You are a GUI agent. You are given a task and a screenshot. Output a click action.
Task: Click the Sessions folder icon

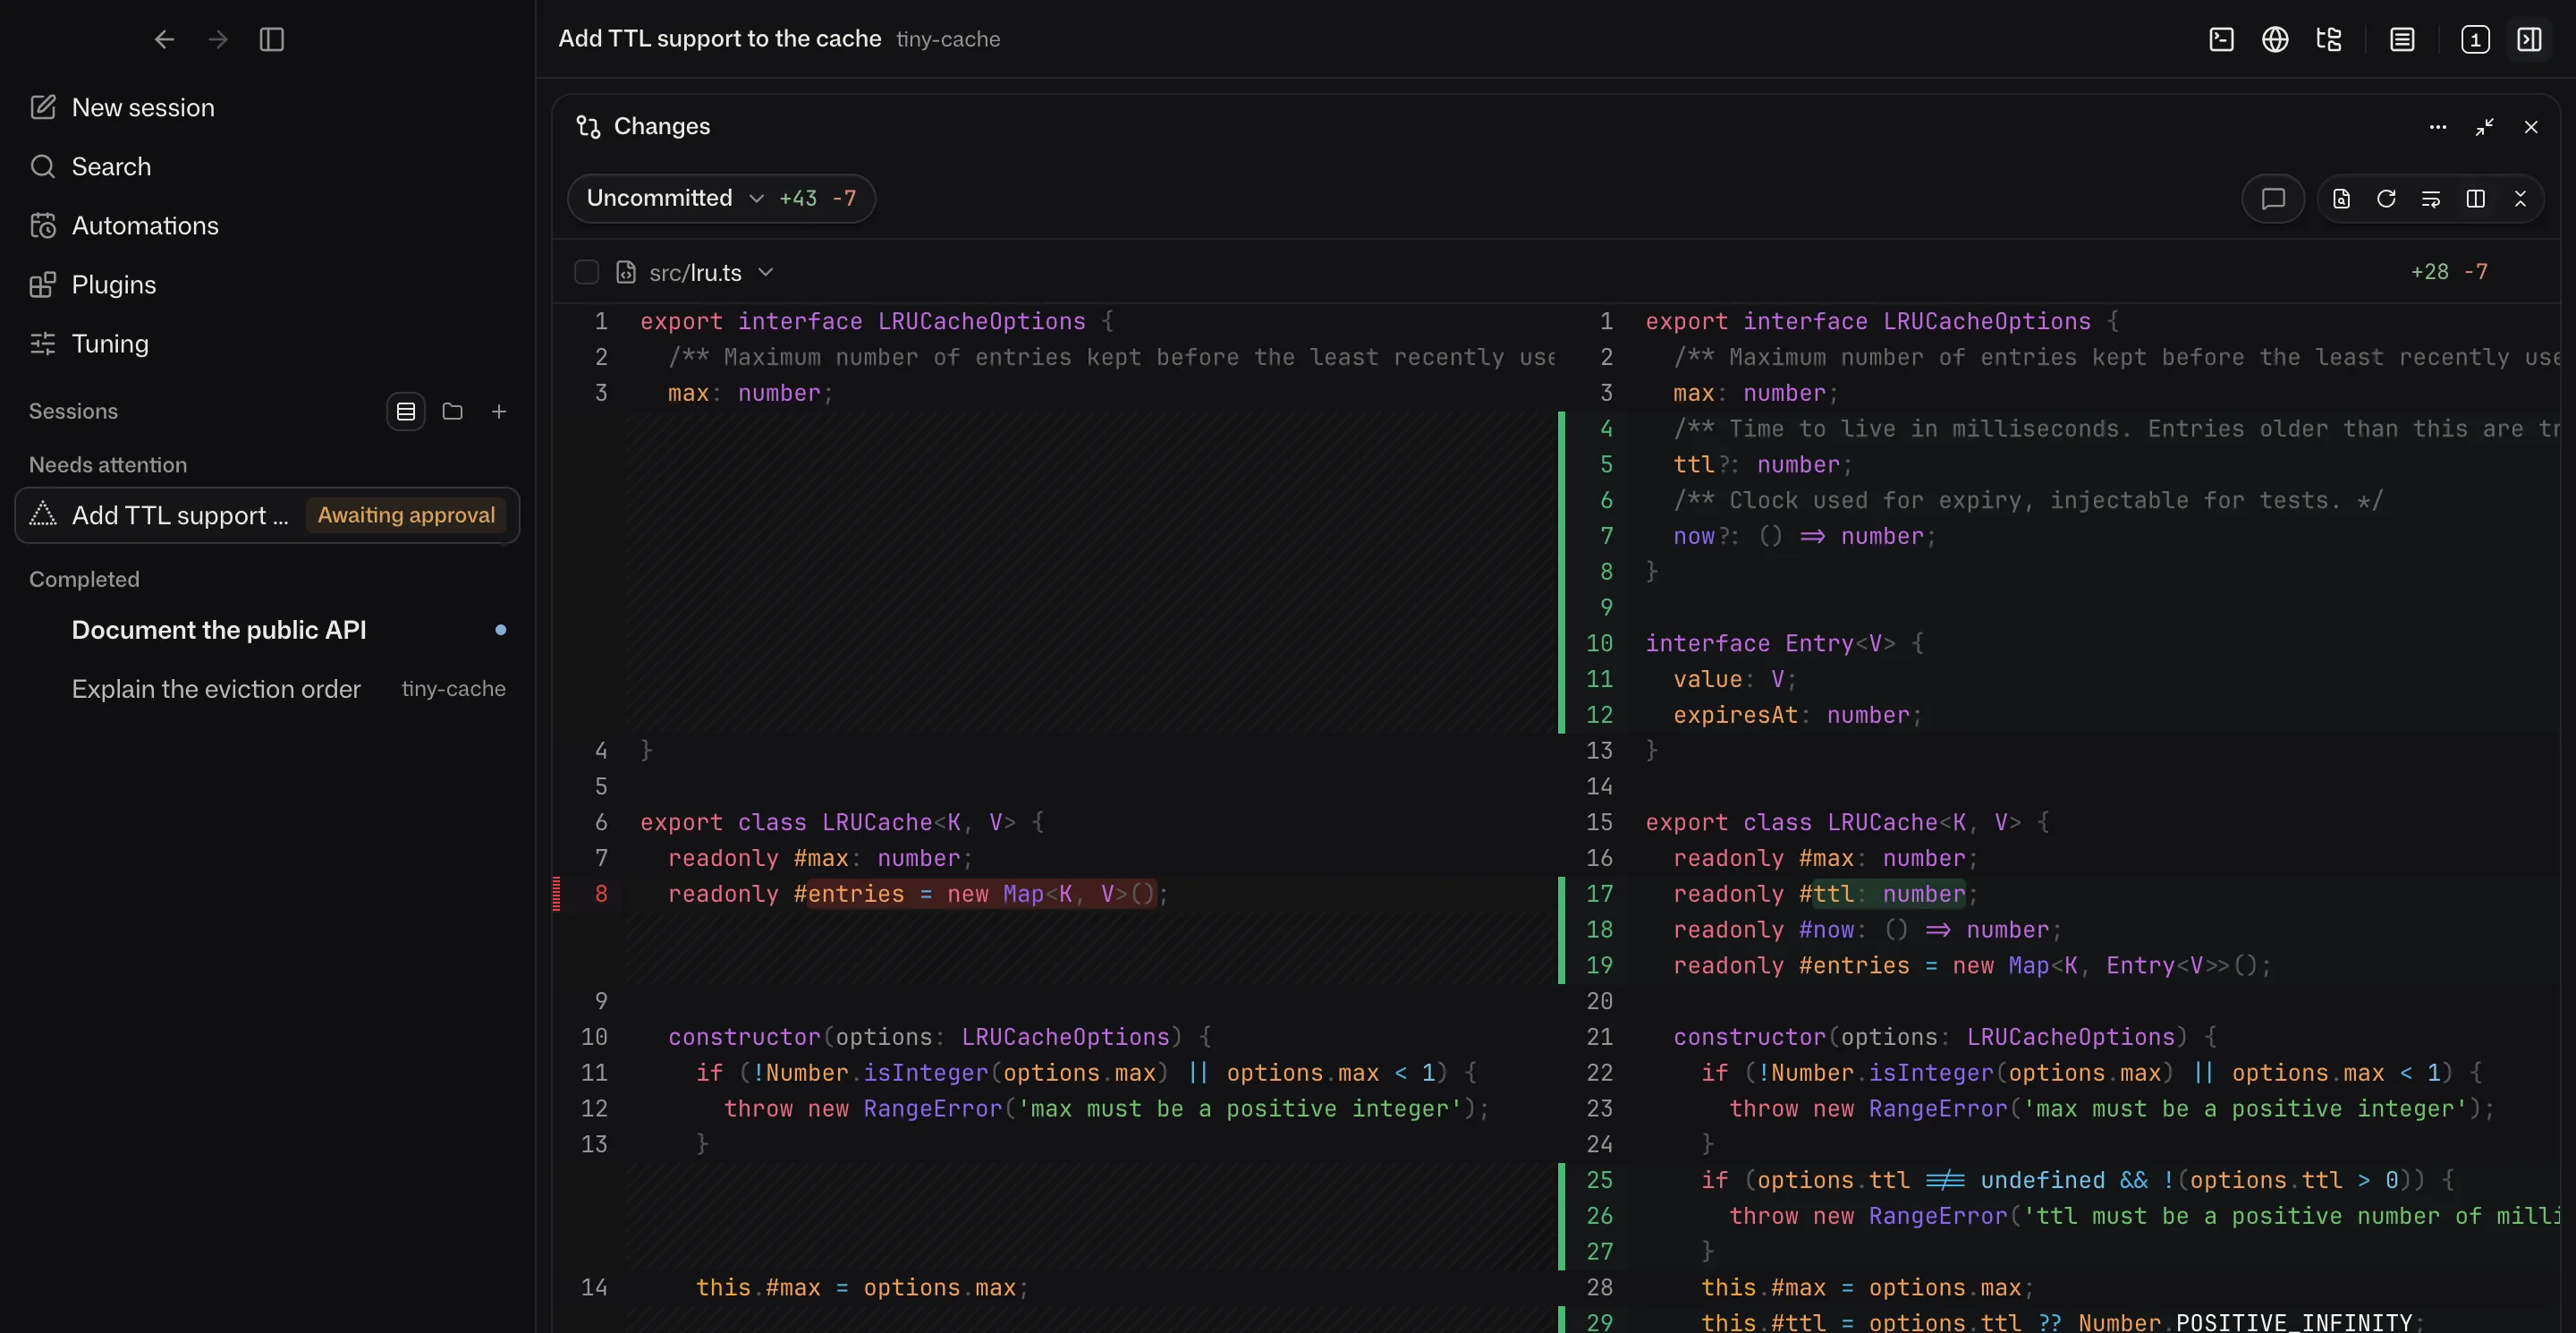click(x=452, y=411)
